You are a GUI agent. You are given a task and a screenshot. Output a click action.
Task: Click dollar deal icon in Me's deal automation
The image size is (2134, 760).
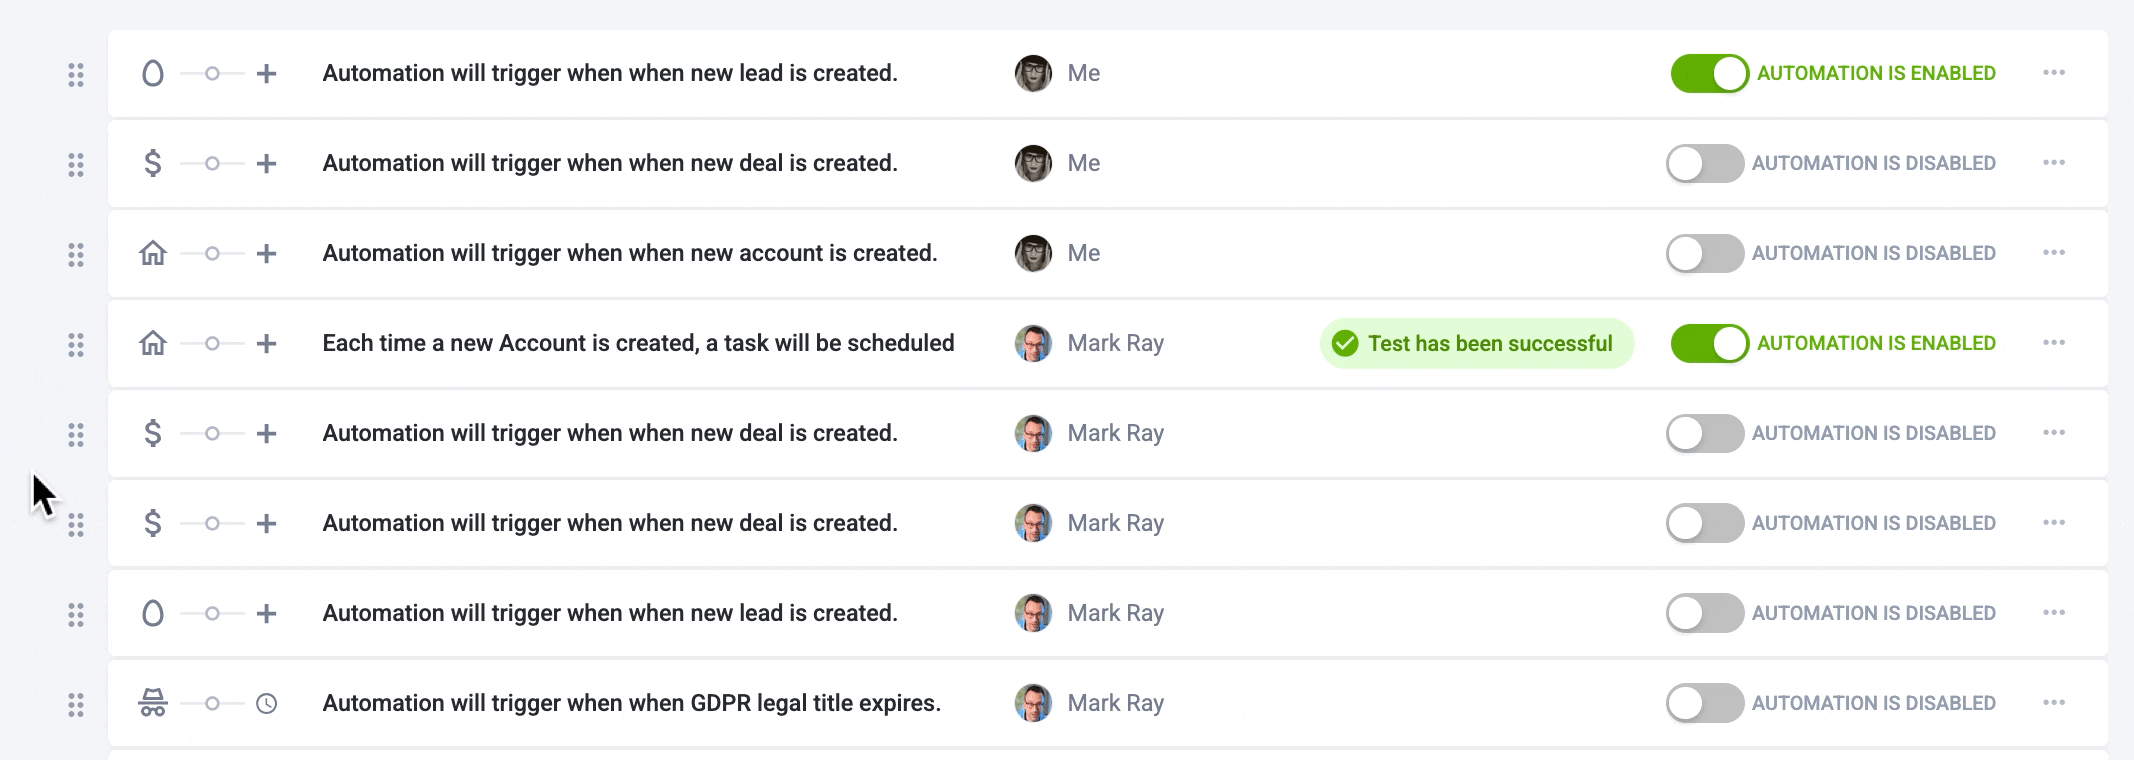(152, 163)
